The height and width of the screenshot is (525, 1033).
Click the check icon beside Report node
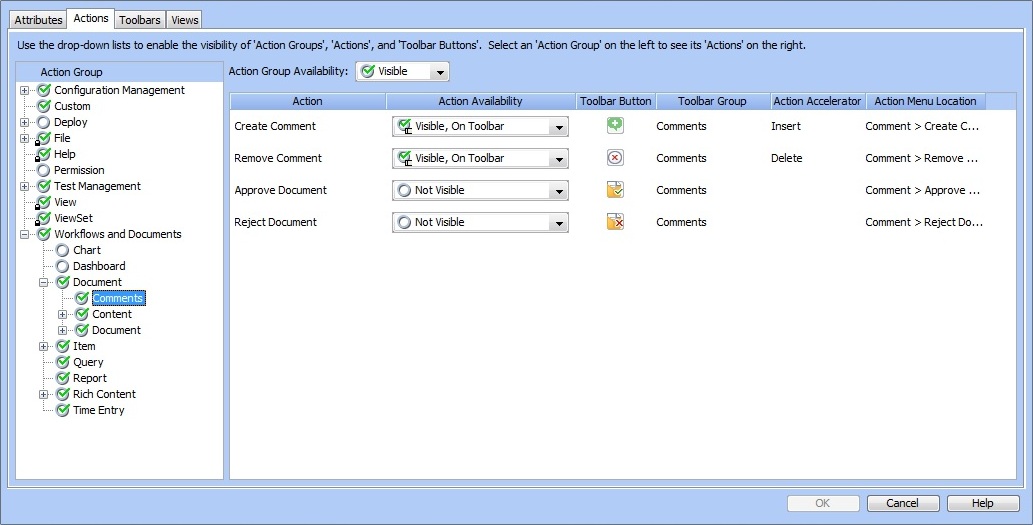[63, 377]
